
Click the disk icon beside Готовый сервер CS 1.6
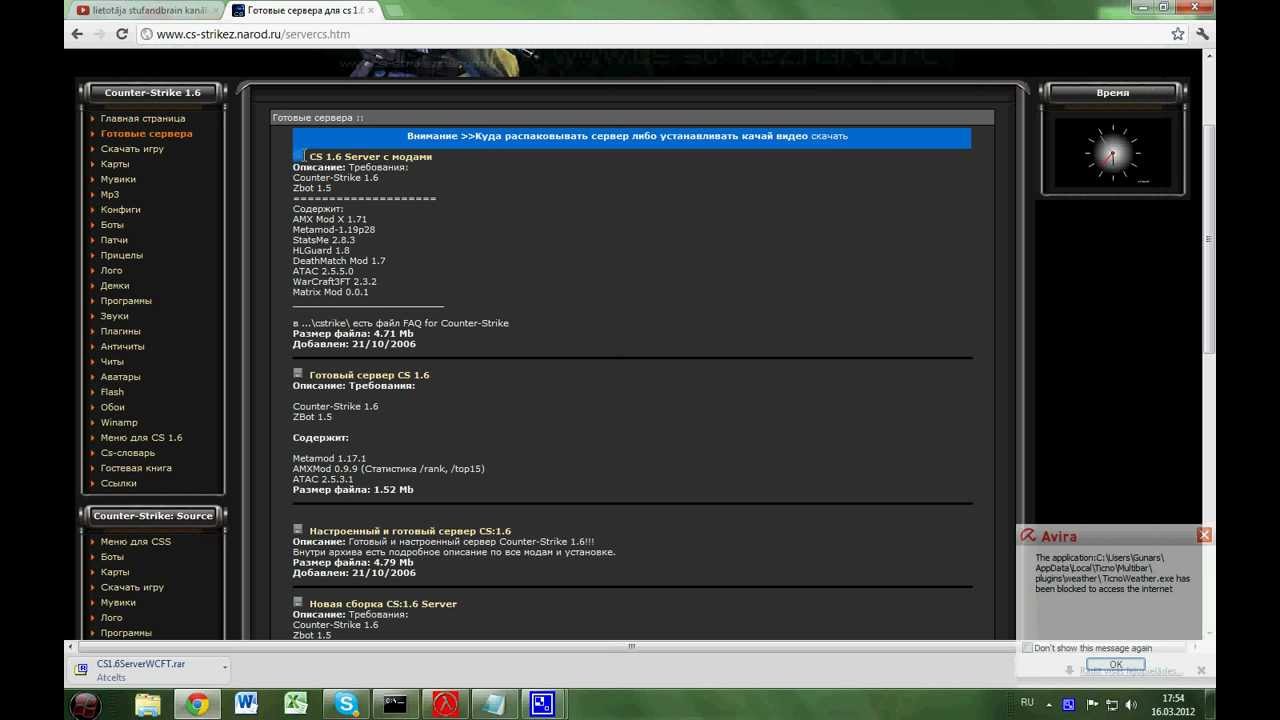click(298, 373)
